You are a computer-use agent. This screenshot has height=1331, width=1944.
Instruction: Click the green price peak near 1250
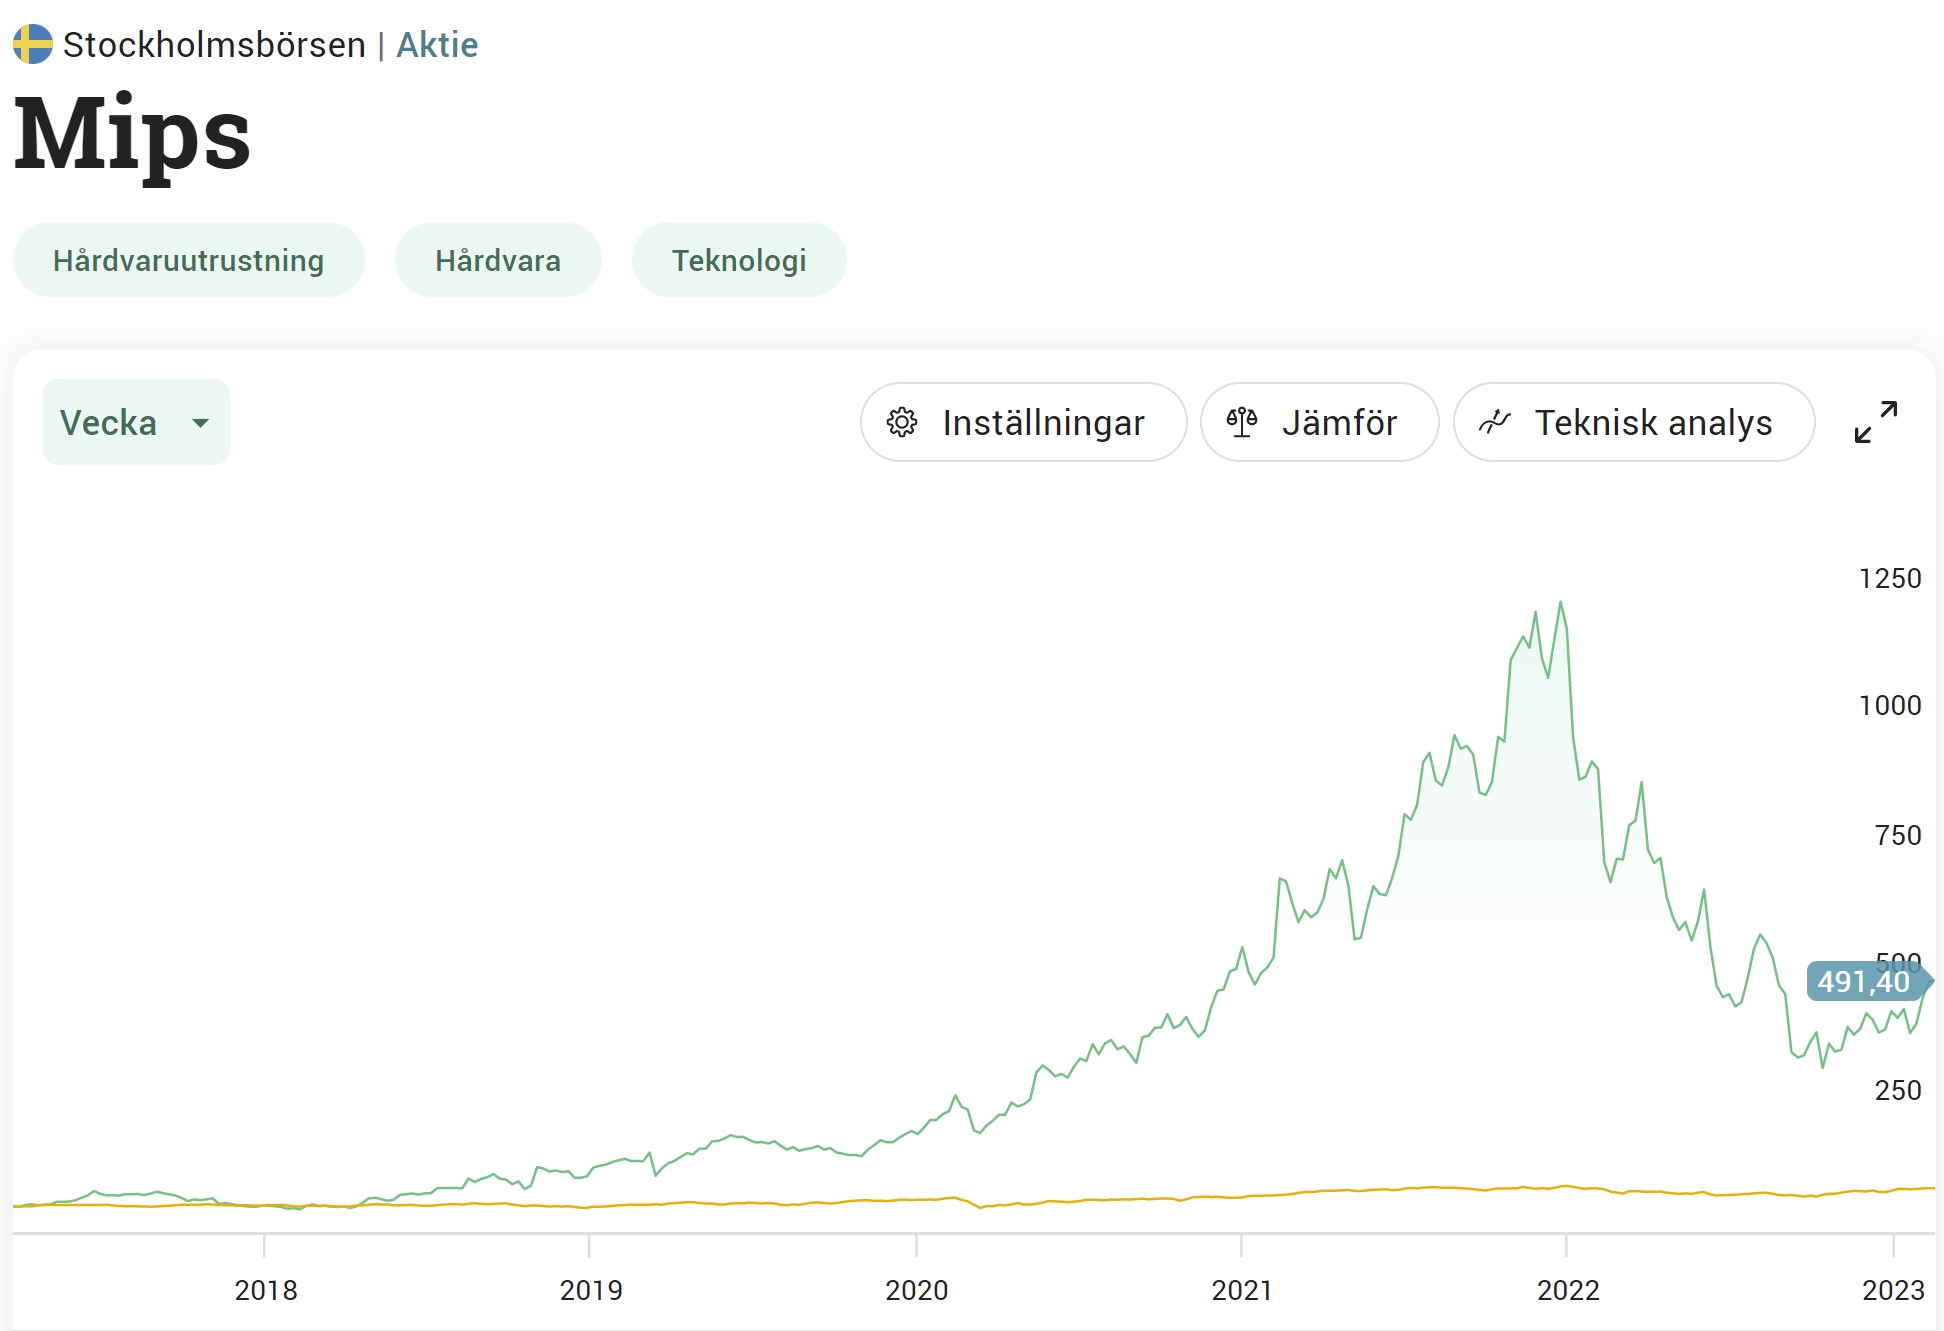tap(1560, 604)
